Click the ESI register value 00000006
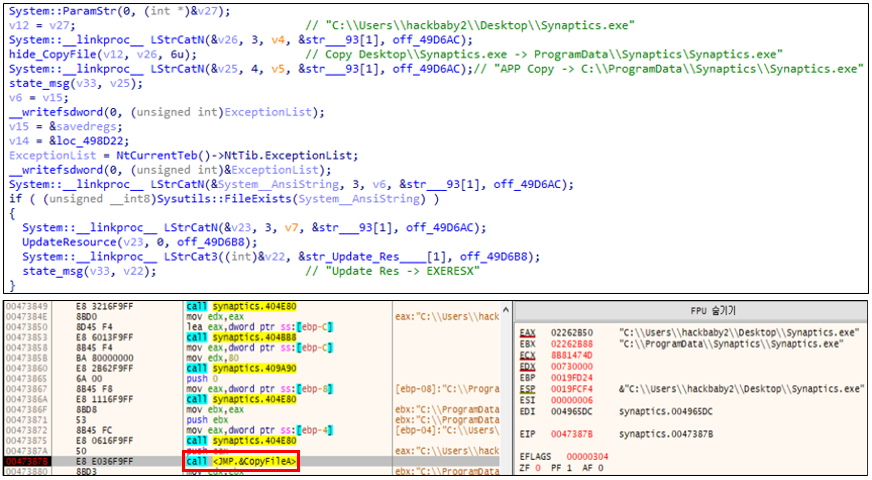This screenshot has height=480, width=872. click(x=572, y=400)
